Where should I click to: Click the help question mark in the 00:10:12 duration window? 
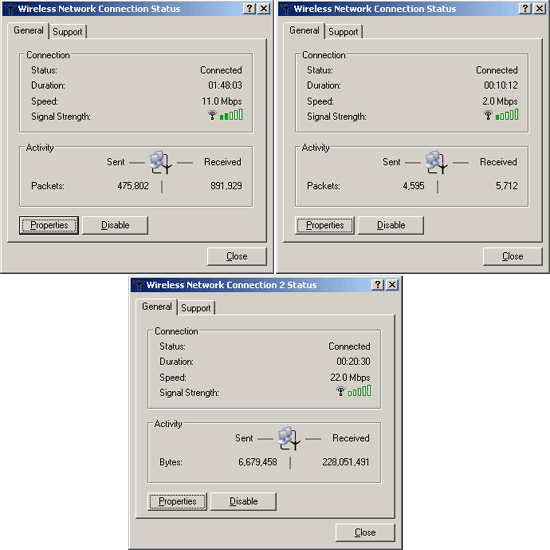pyautogui.click(x=525, y=8)
